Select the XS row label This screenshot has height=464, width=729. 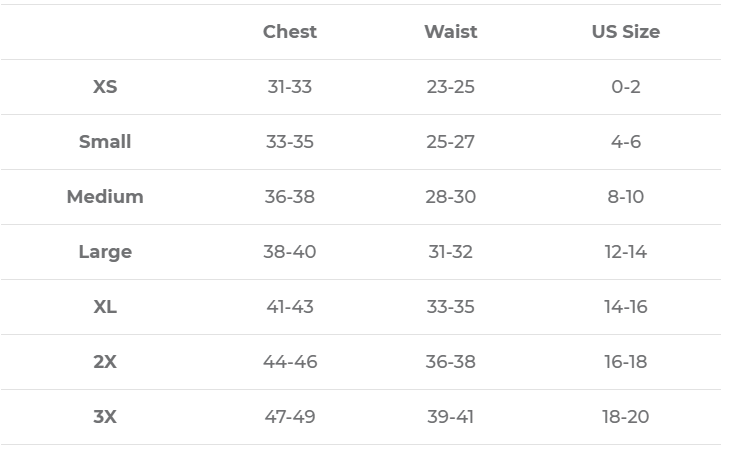(x=105, y=87)
